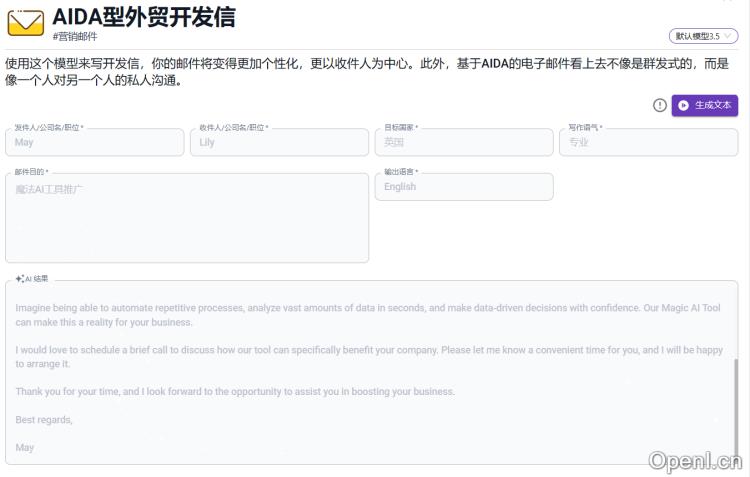Select the 目标国家 field
The height and width of the screenshot is (477, 750).
pos(463,143)
